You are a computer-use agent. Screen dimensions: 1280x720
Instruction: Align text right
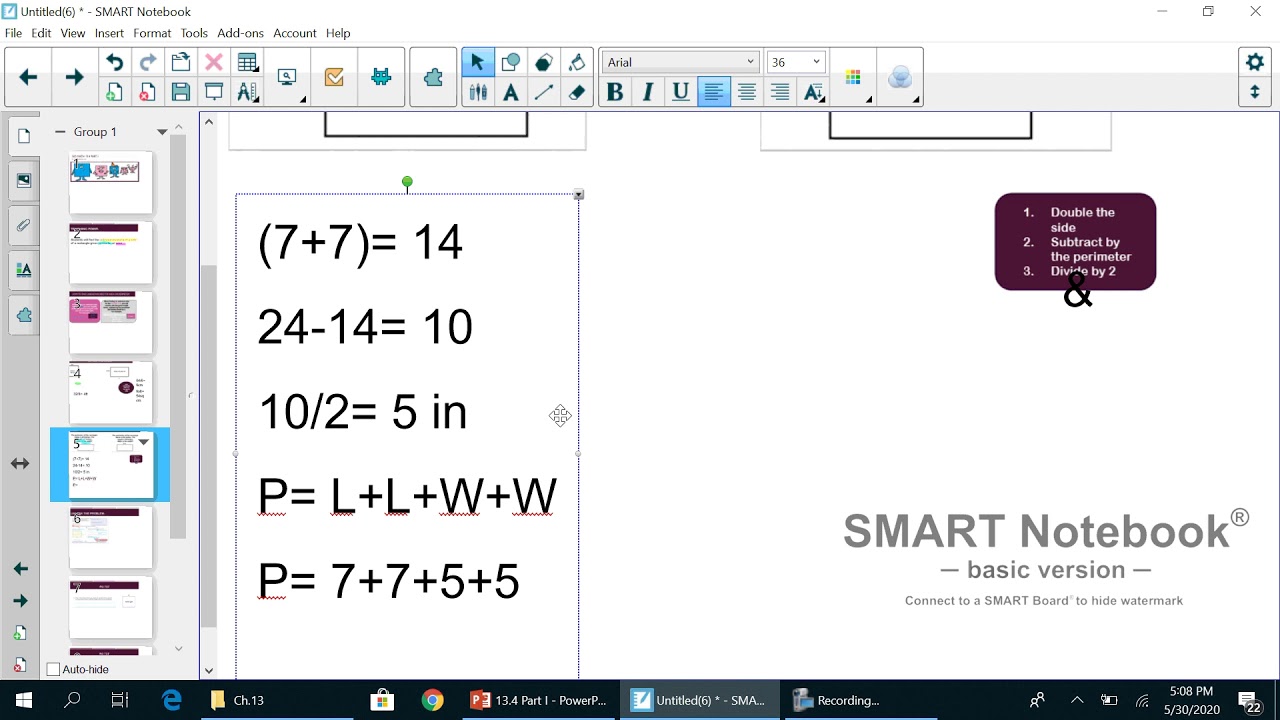780,92
